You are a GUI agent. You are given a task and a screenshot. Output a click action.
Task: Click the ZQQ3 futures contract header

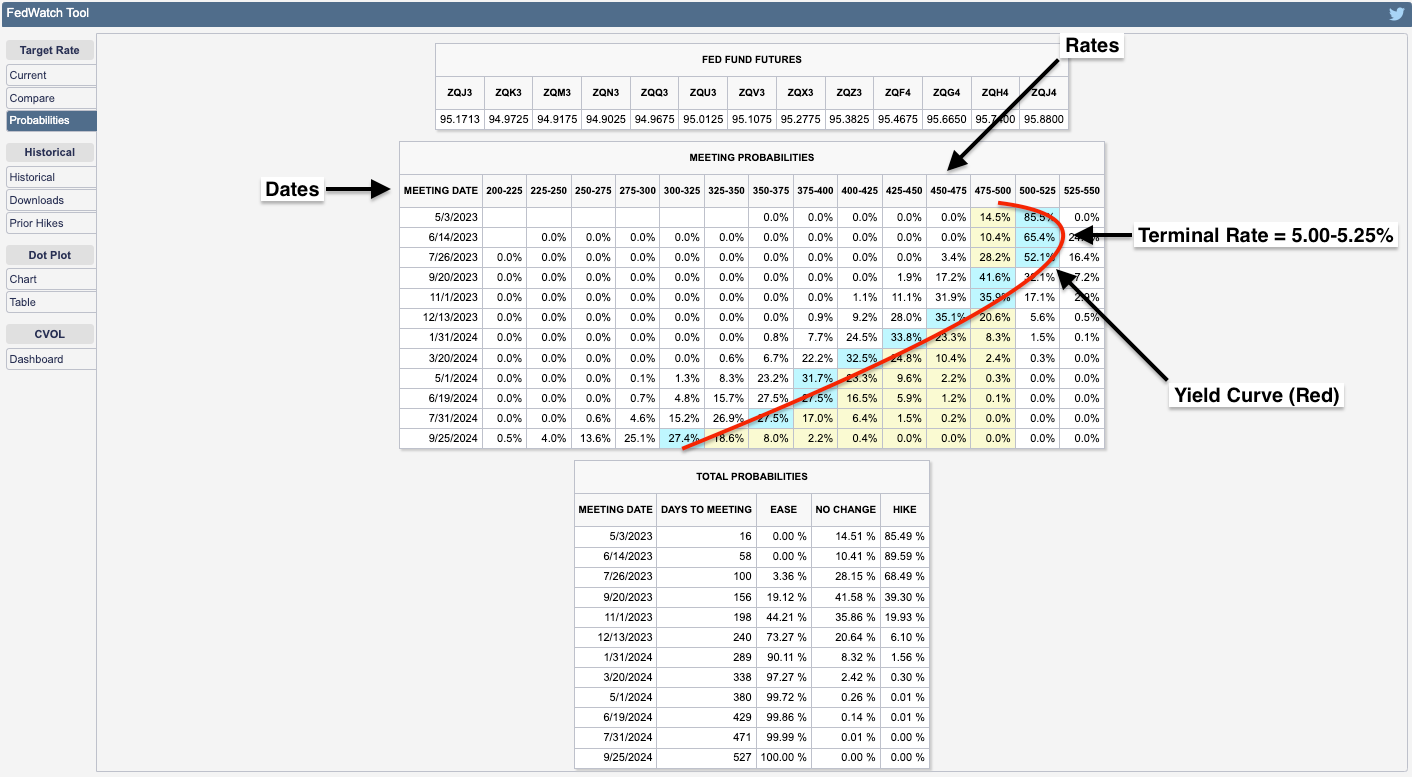coord(654,92)
